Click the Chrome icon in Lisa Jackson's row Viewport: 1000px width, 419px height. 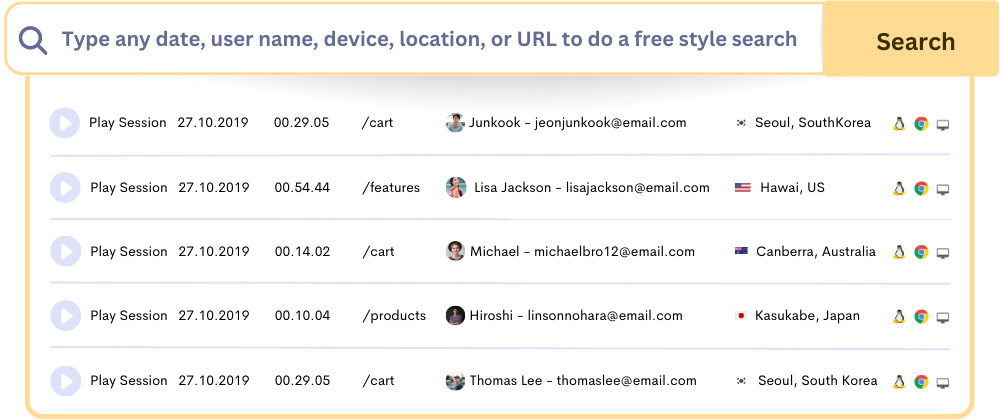pos(921,188)
